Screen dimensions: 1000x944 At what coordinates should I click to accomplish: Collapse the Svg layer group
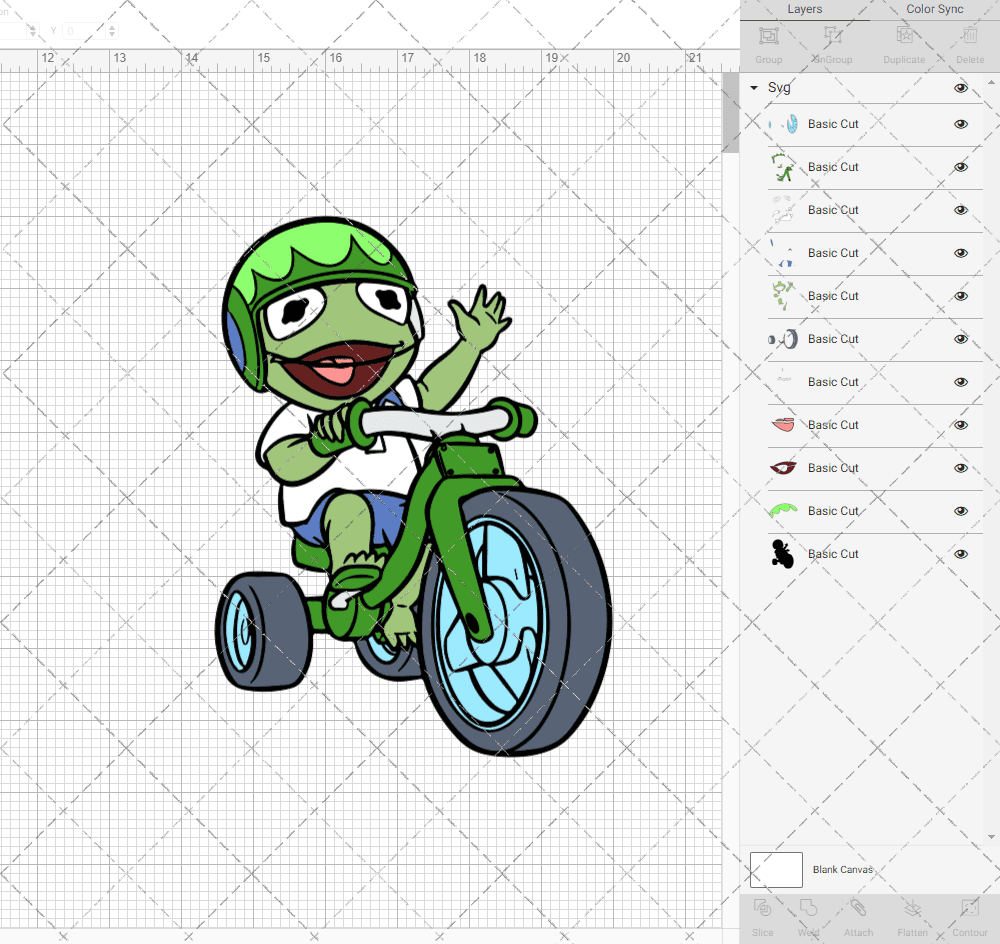coord(754,87)
